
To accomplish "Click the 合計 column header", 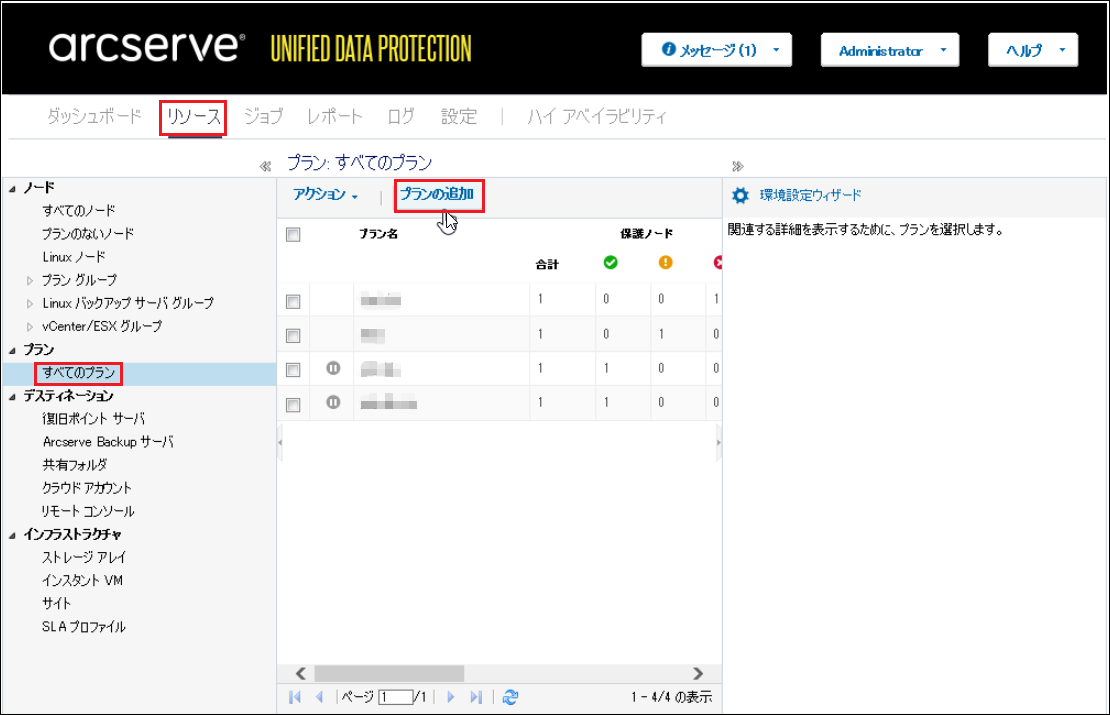I will point(547,265).
